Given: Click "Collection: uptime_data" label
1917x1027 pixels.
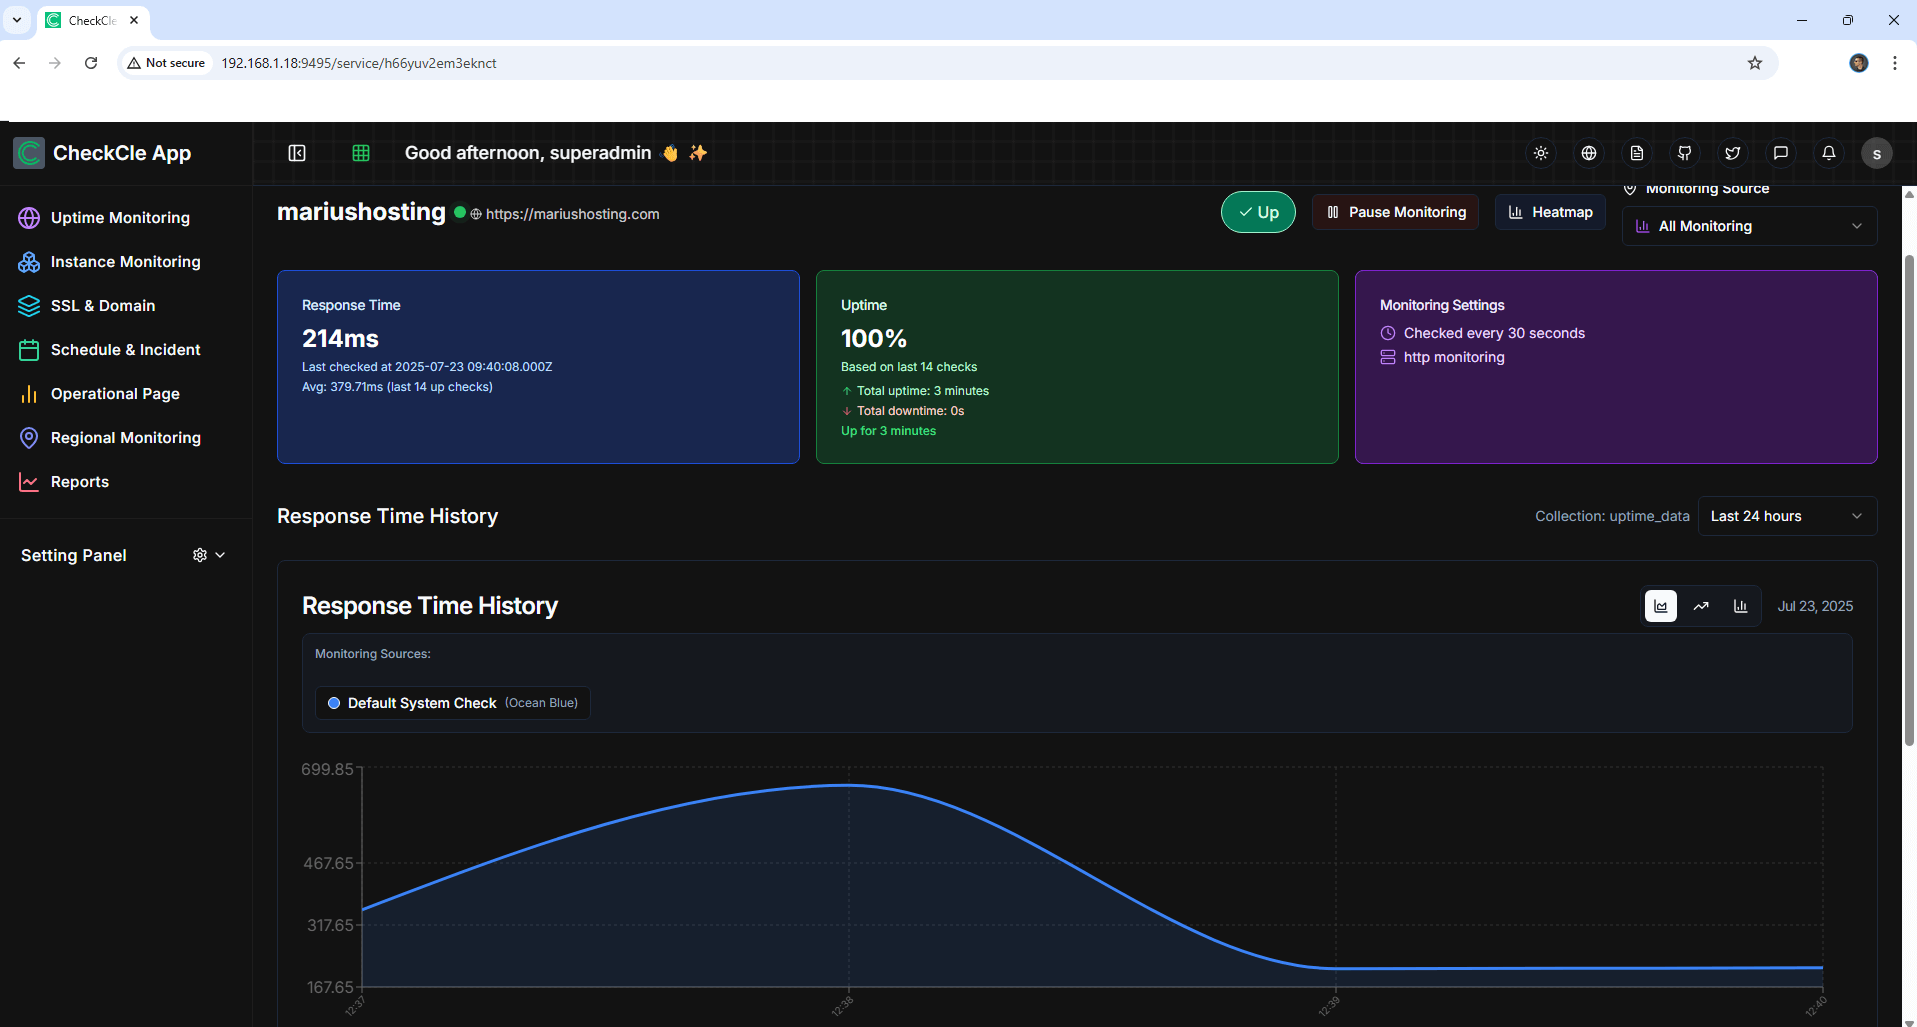Looking at the screenshot, I should click(x=1612, y=516).
